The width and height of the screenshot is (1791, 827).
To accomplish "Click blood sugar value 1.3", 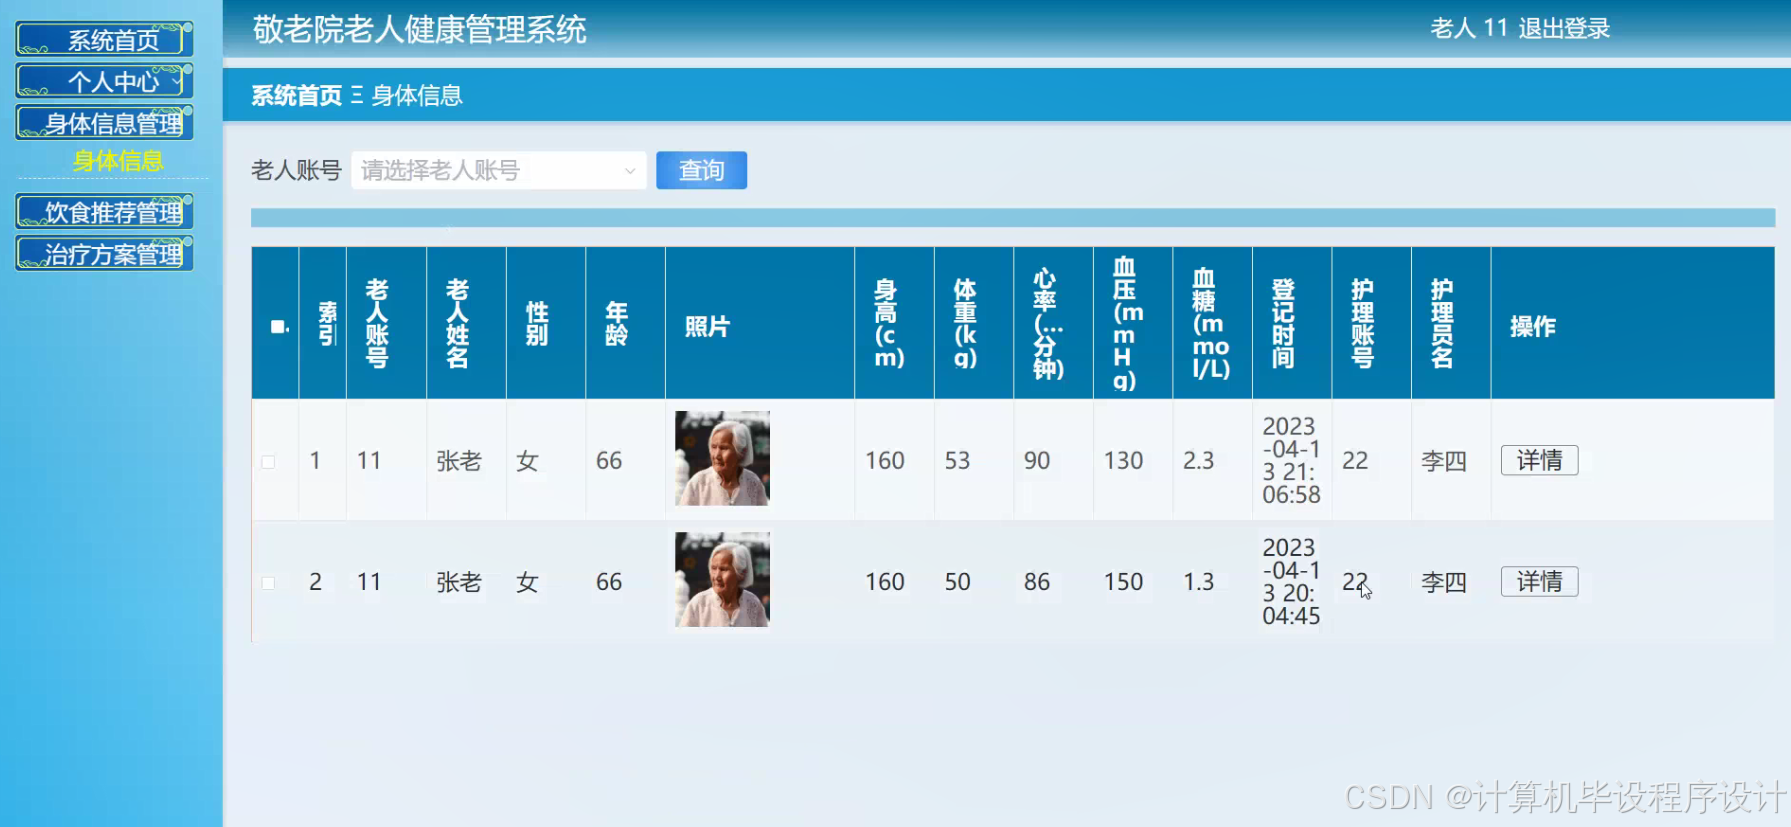I will [x=1198, y=581].
